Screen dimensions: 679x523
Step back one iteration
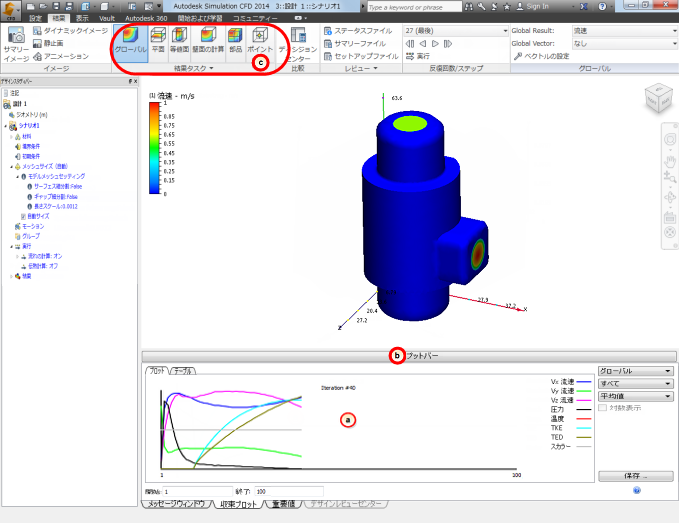(x=423, y=43)
